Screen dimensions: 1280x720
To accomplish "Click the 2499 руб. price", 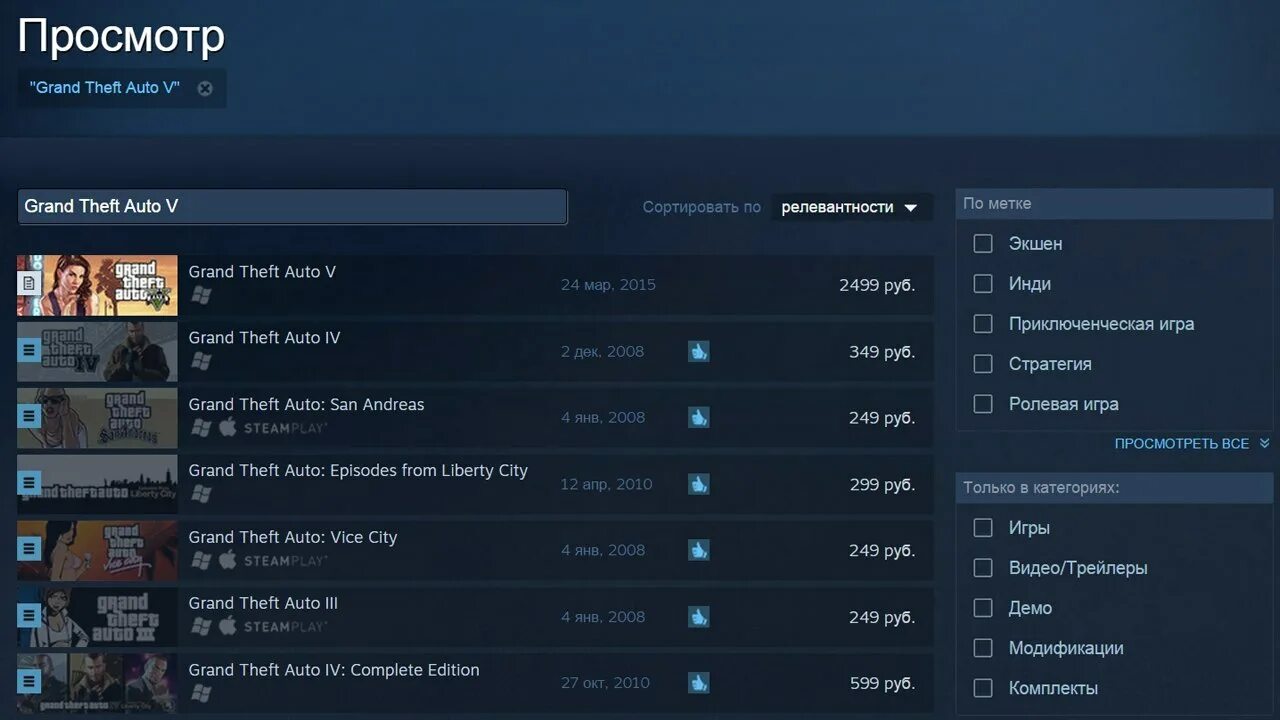I will (x=877, y=285).
